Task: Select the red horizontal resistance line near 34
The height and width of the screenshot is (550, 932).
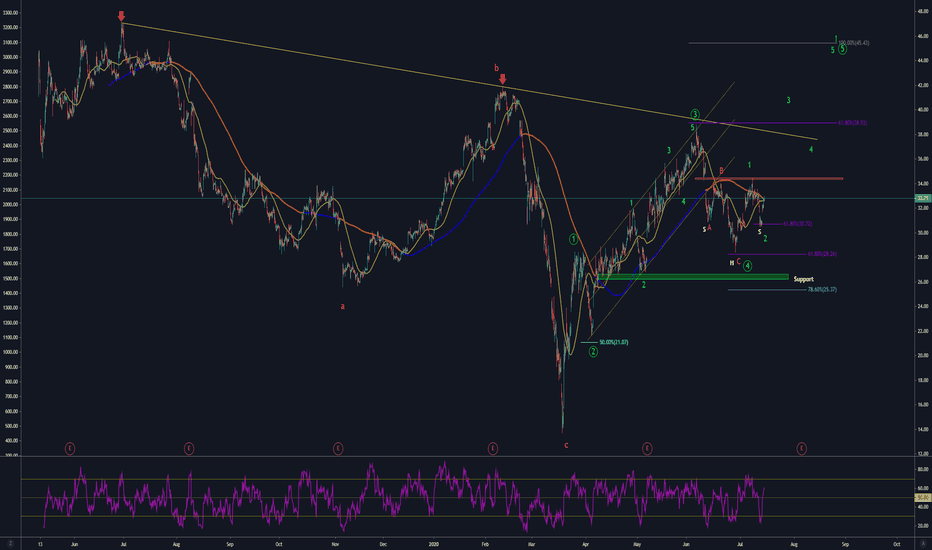Action: [x=769, y=178]
